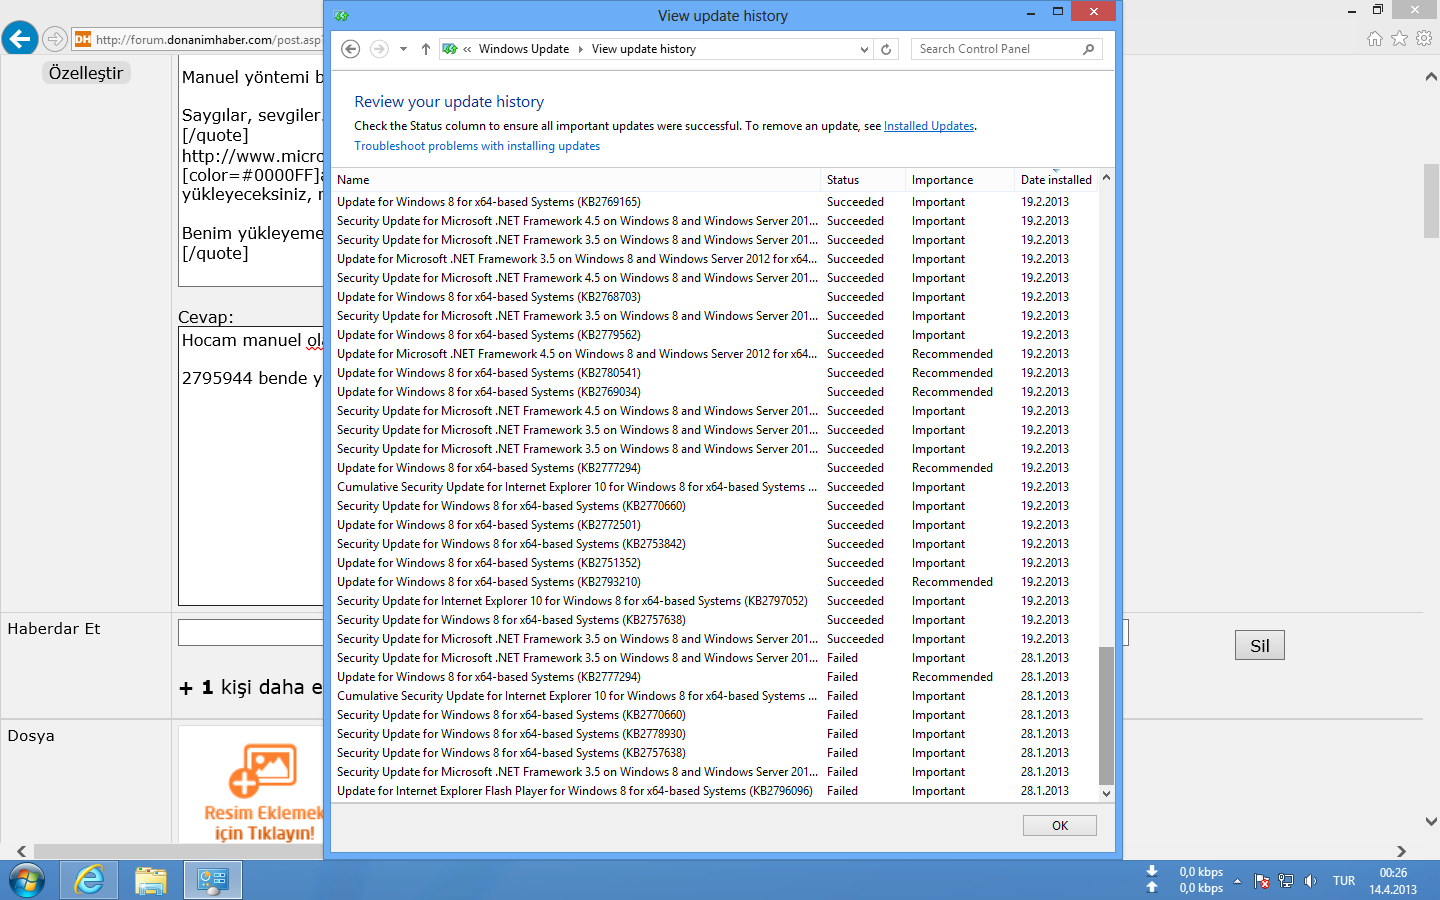
Task: Click the Control Panel icon in the address bar
Action: pos(450,49)
